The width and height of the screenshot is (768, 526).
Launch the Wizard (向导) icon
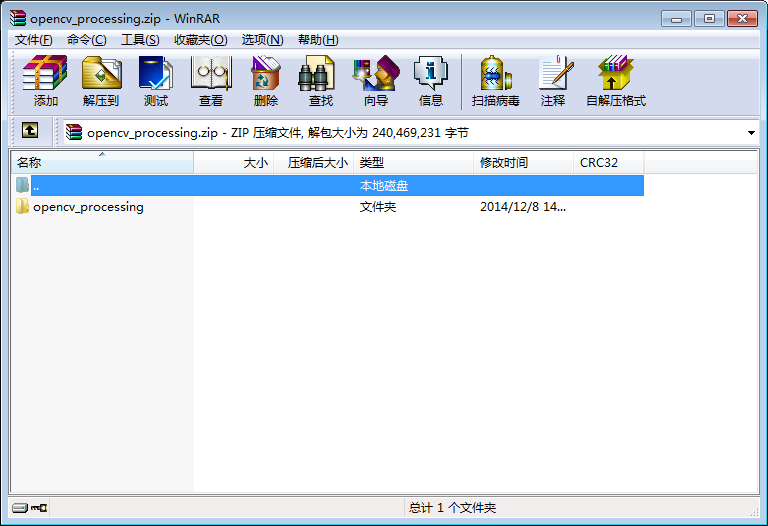pos(376,81)
